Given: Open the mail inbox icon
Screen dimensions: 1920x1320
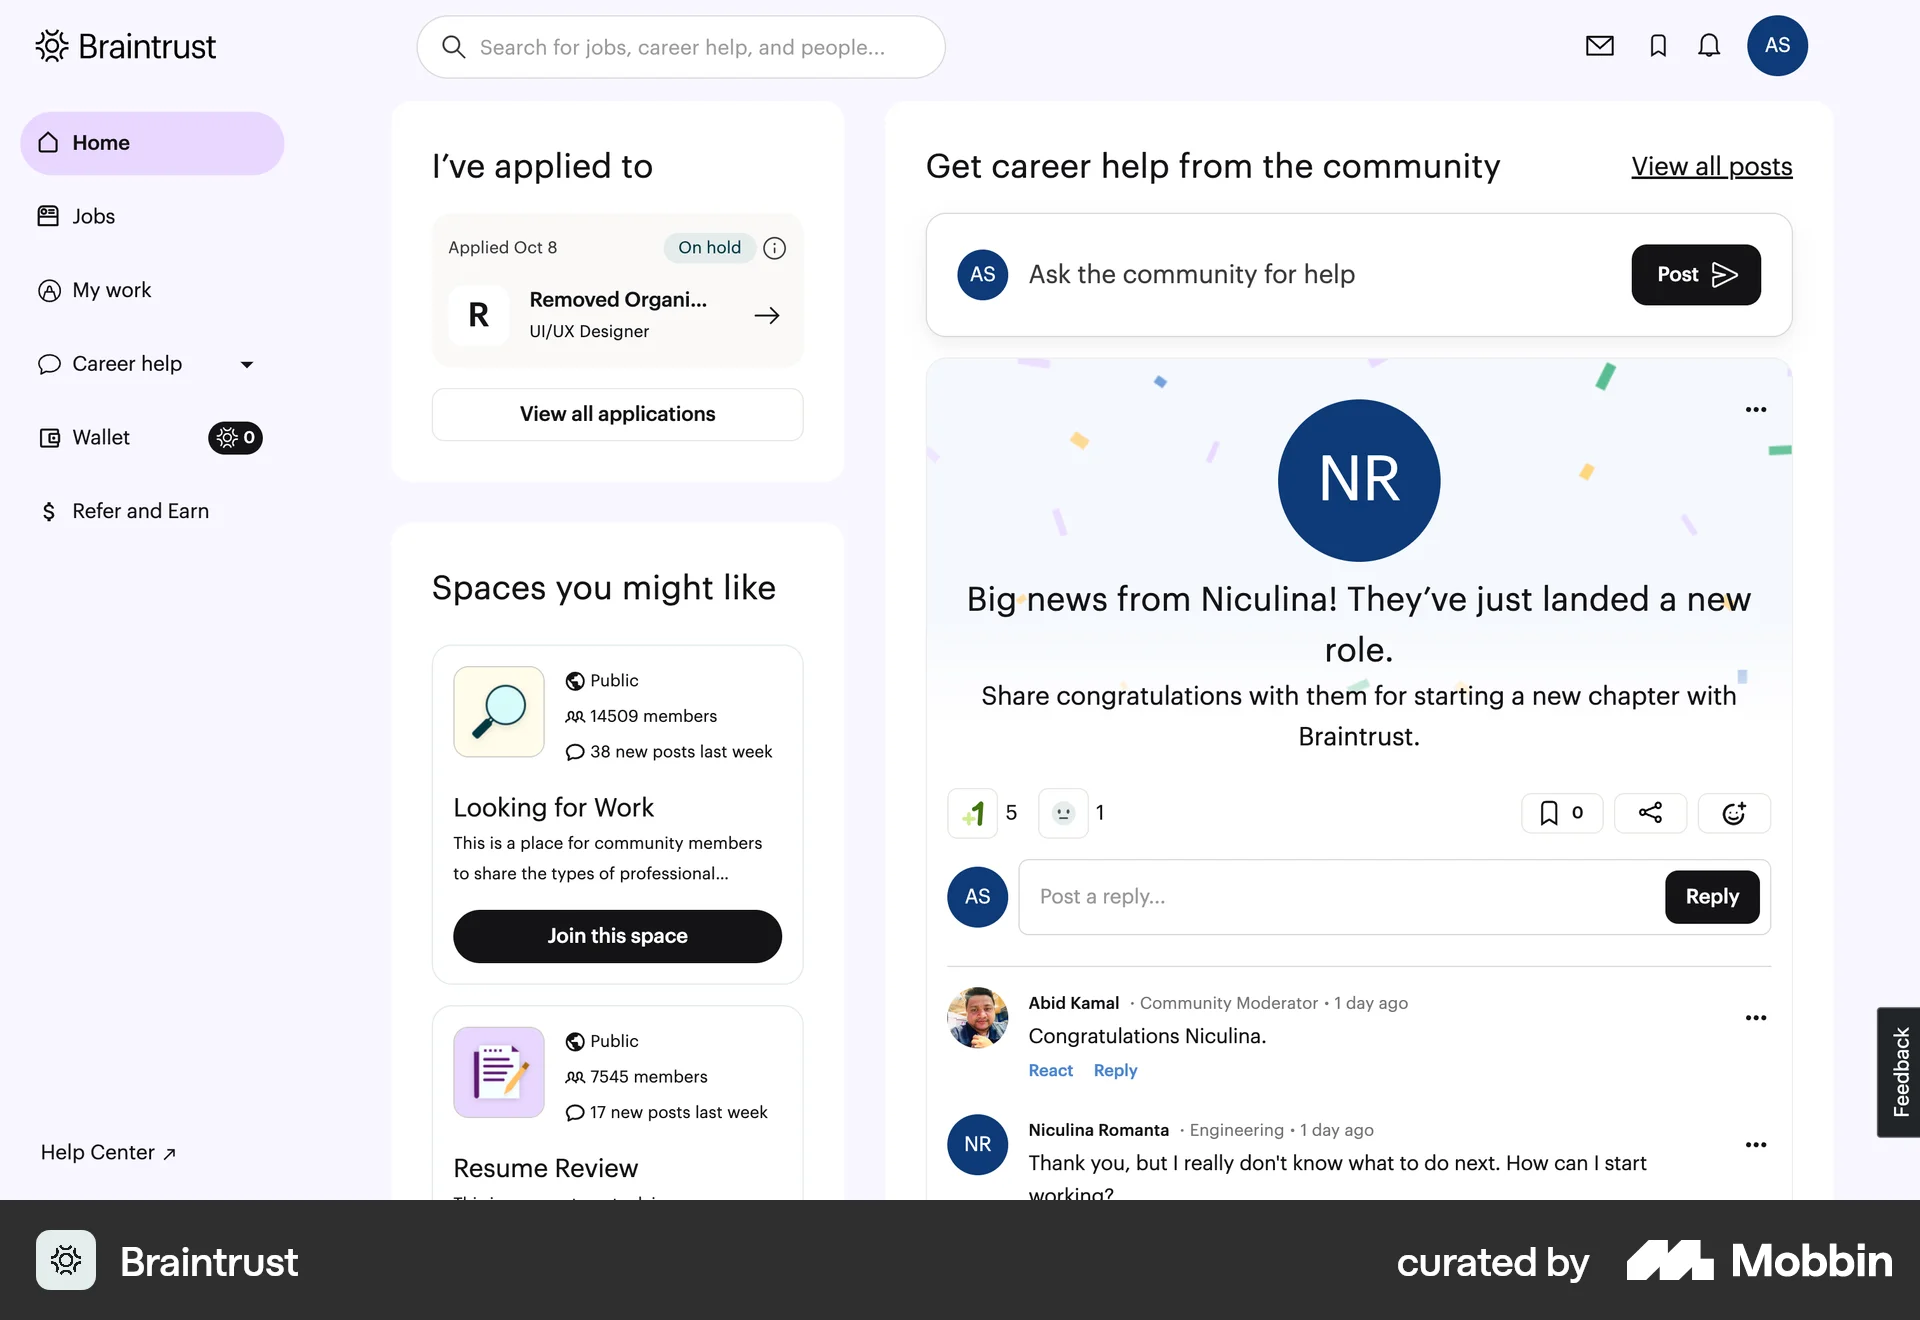Looking at the screenshot, I should pos(1601,46).
